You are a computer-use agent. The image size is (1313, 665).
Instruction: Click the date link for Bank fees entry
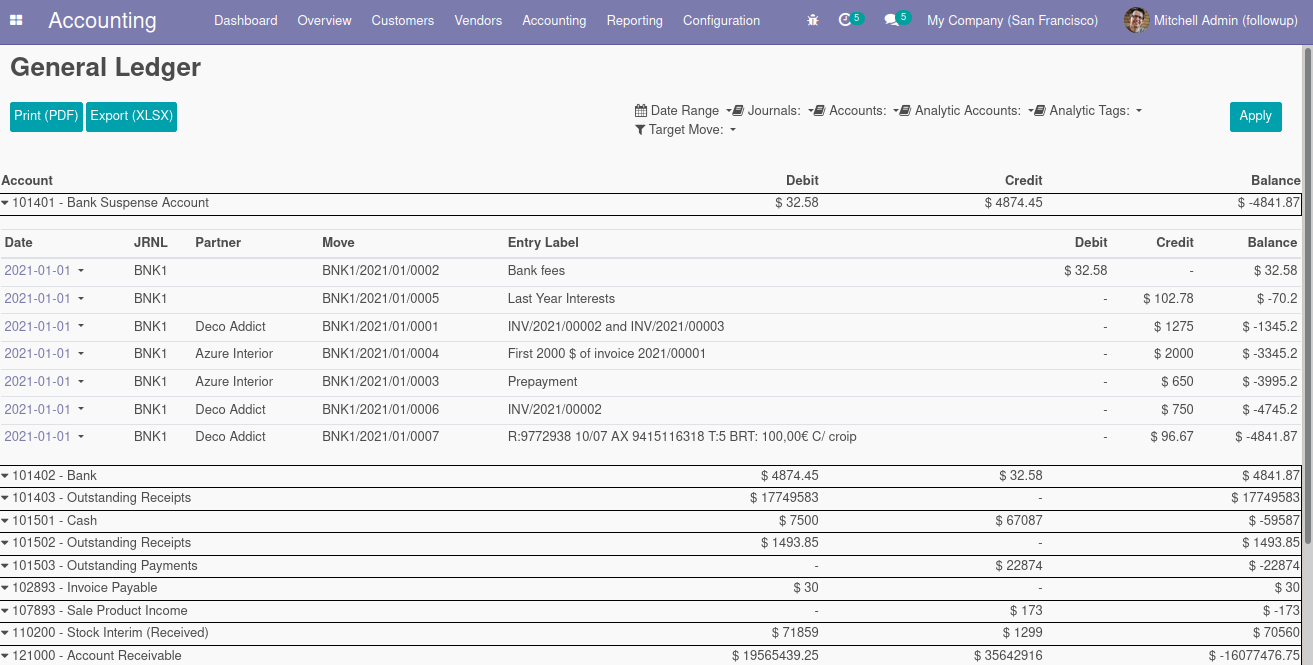(38, 271)
